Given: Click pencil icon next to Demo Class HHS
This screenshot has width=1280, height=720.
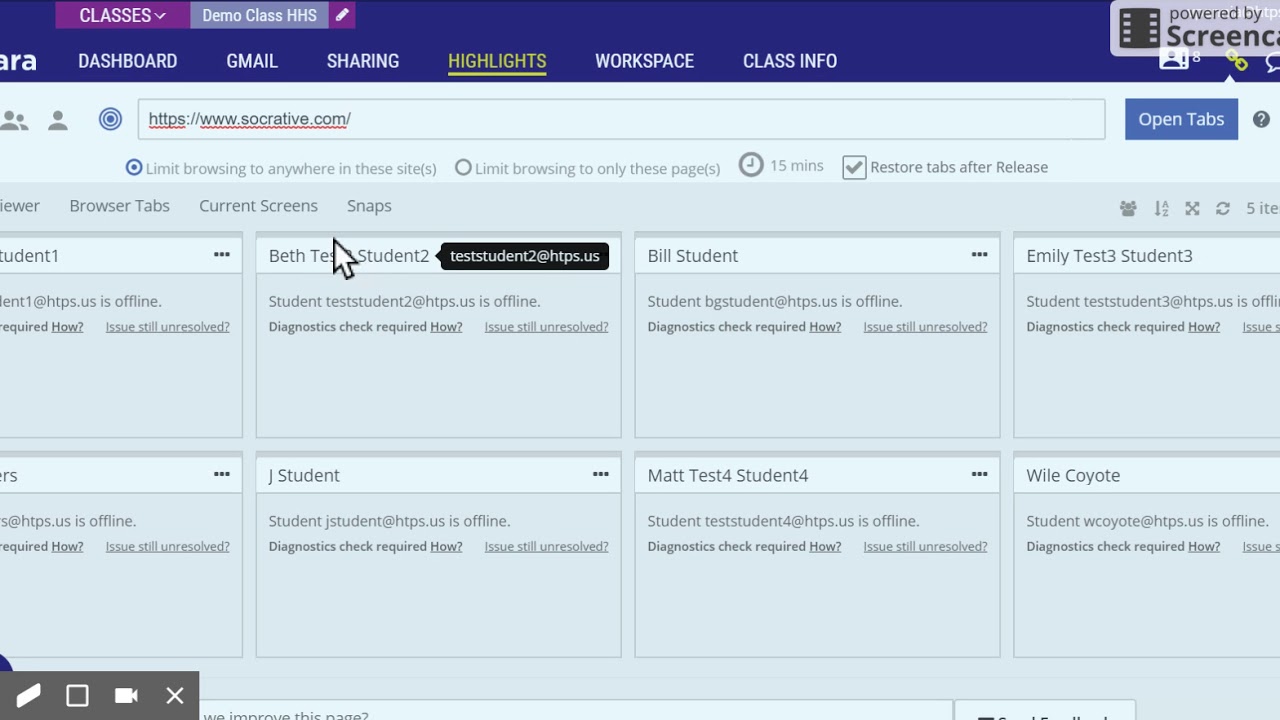Looking at the screenshot, I should click(x=342, y=15).
